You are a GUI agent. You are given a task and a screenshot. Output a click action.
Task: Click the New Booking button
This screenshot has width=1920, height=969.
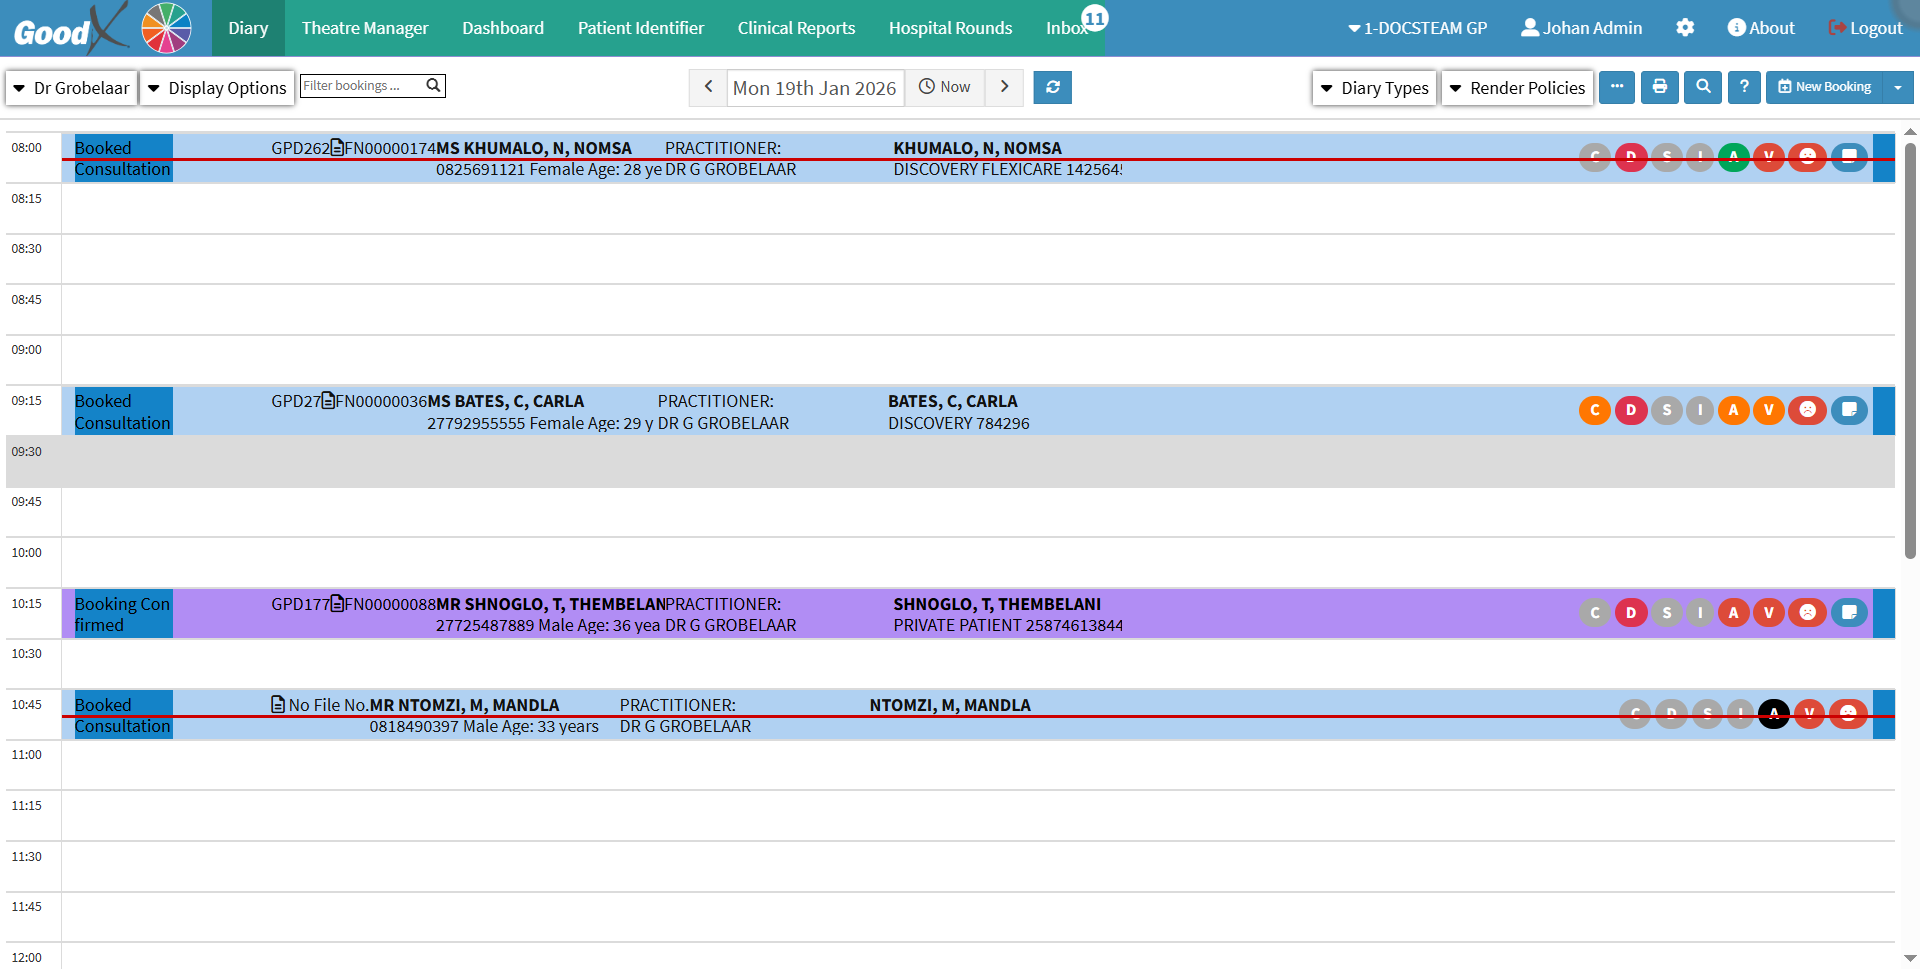click(x=1824, y=87)
